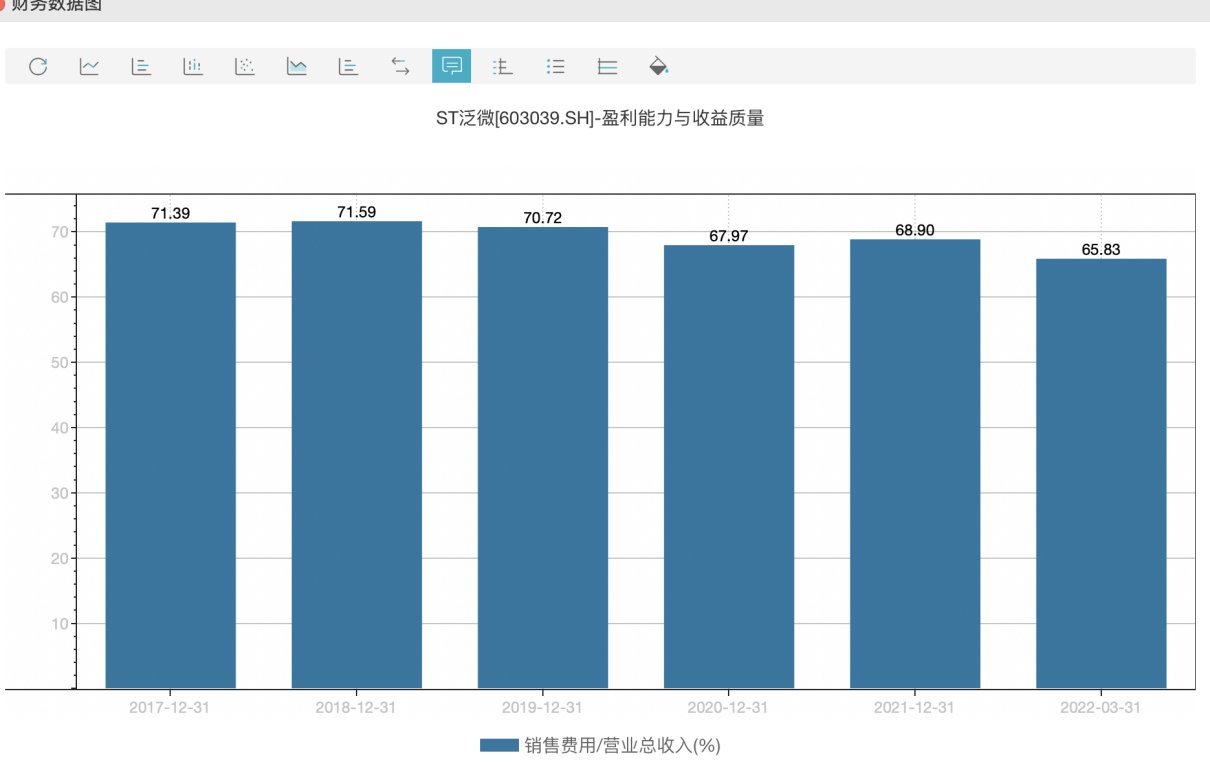The width and height of the screenshot is (1210, 762).
Task: Click the 68.90 data label
Action: 915,230
